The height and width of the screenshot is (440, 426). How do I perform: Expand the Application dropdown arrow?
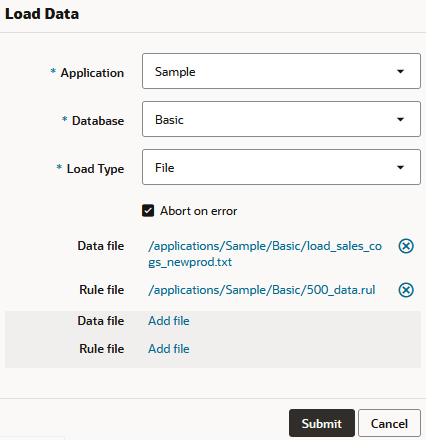click(400, 71)
